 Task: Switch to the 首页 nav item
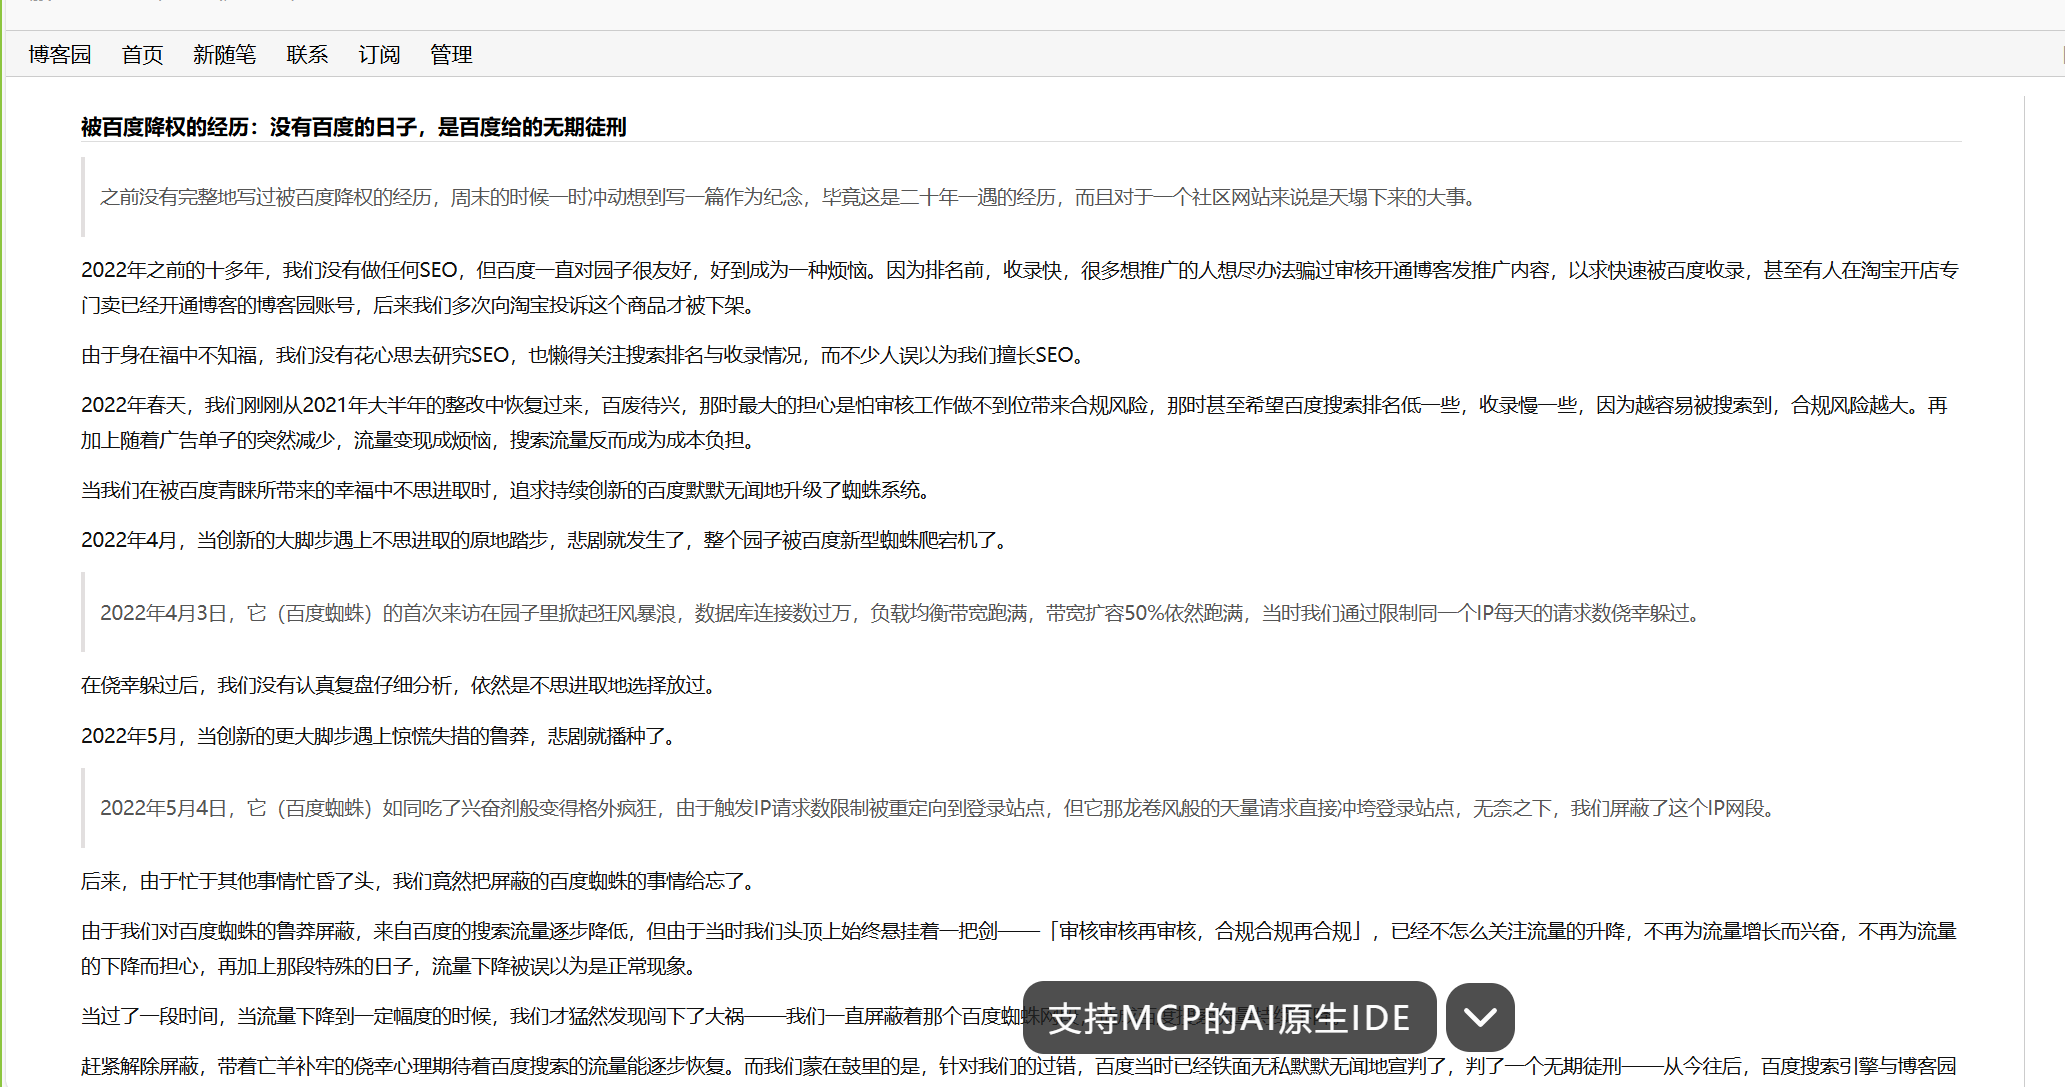pyautogui.click(x=141, y=55)
